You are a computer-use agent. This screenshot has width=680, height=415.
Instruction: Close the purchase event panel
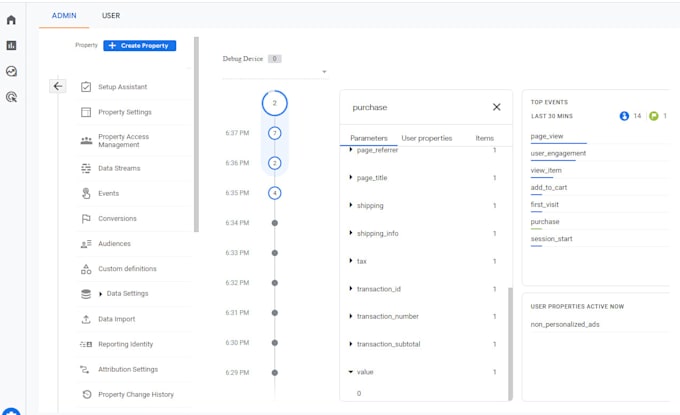[x=497, y=107]
